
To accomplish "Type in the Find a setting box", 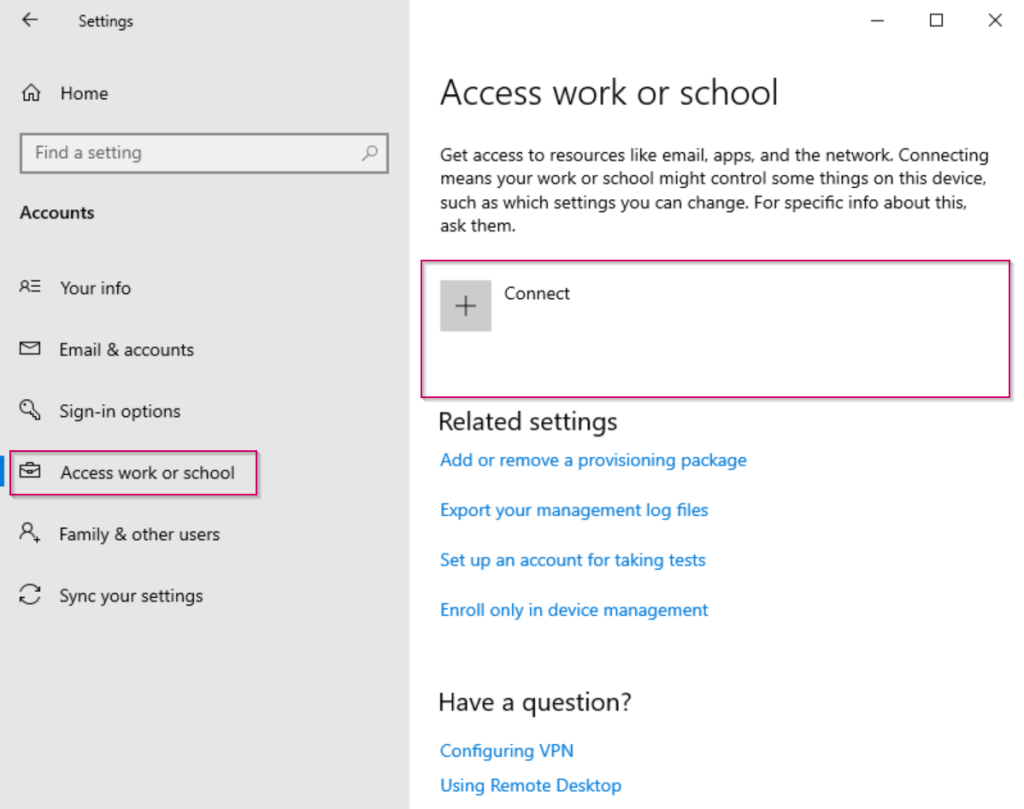I will tap(190, 153).
